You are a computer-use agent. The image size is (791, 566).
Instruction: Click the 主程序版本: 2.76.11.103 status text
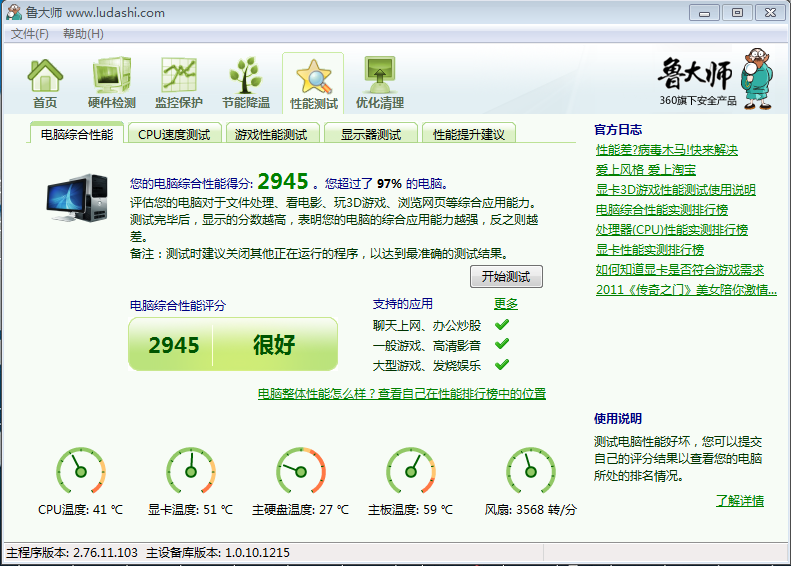(x=72, y=553)
